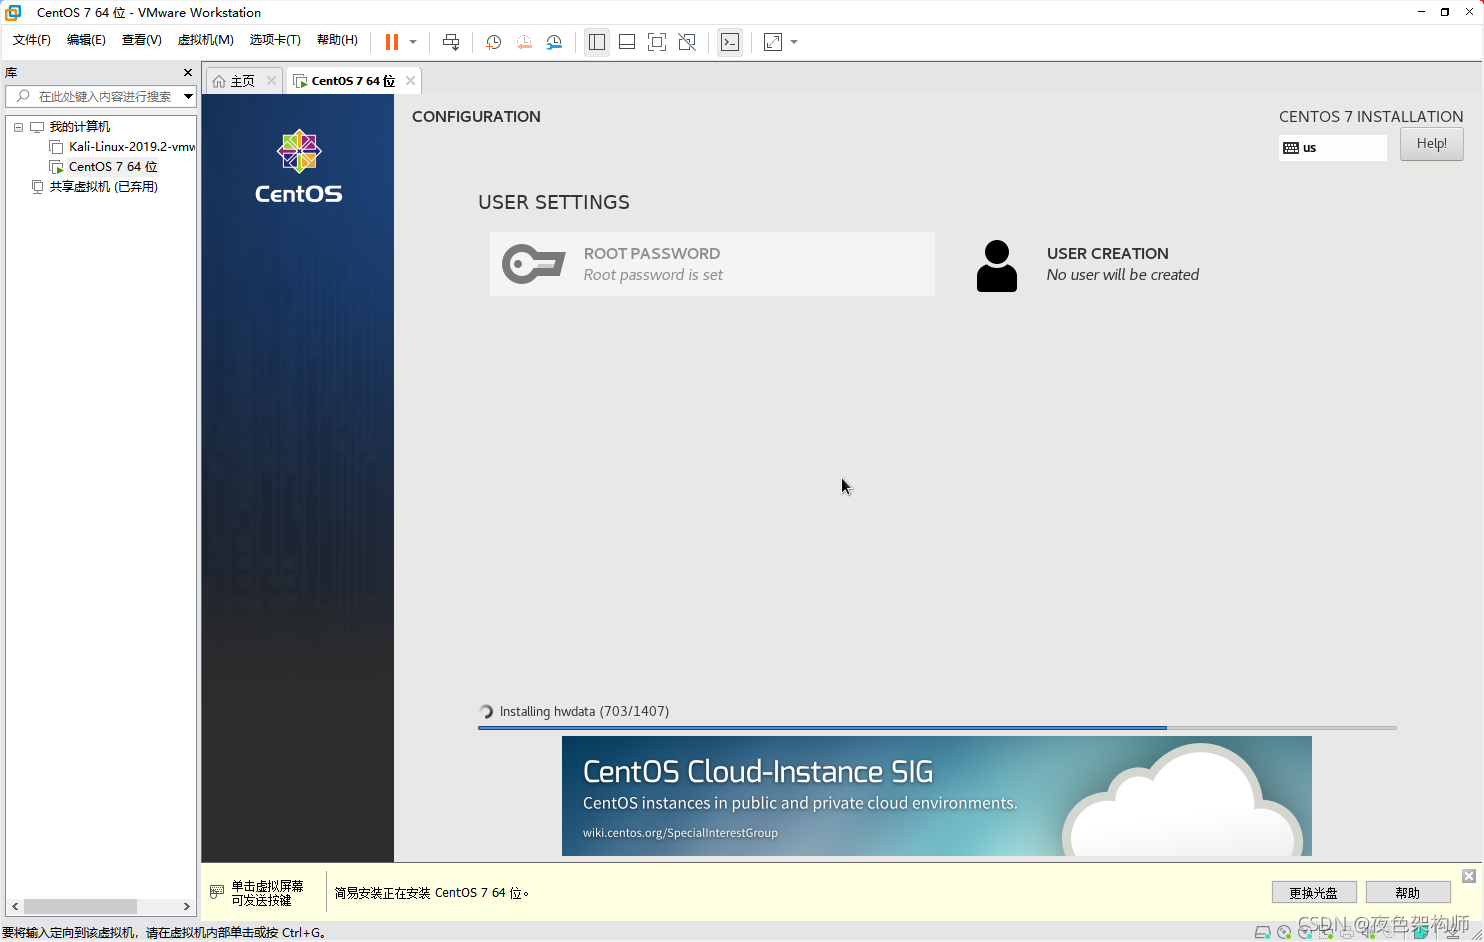Screen dimensions: 1484x942
Task: Click the keyboard icon in the hint bar
Action: pyautogui.click(x=217, y=891)
